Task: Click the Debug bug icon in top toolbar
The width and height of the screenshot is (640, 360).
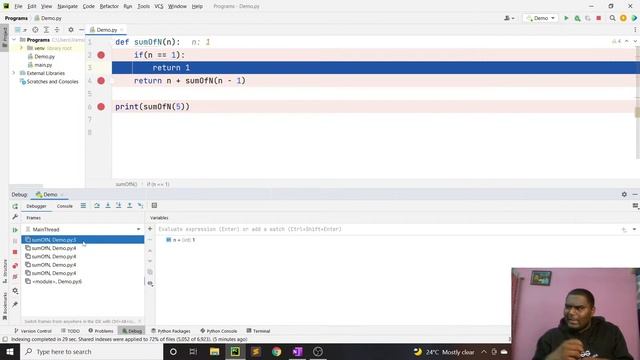Action: (577, 18)
